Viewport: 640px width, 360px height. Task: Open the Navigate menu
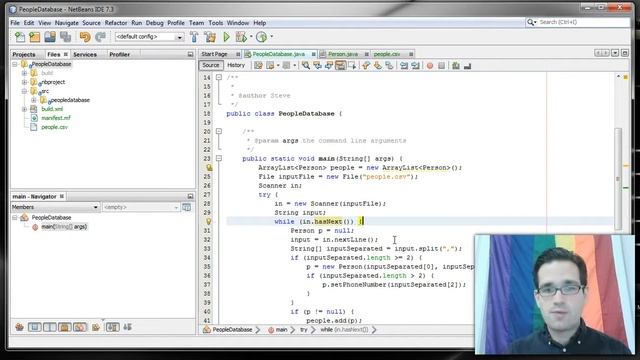[67, 23]
